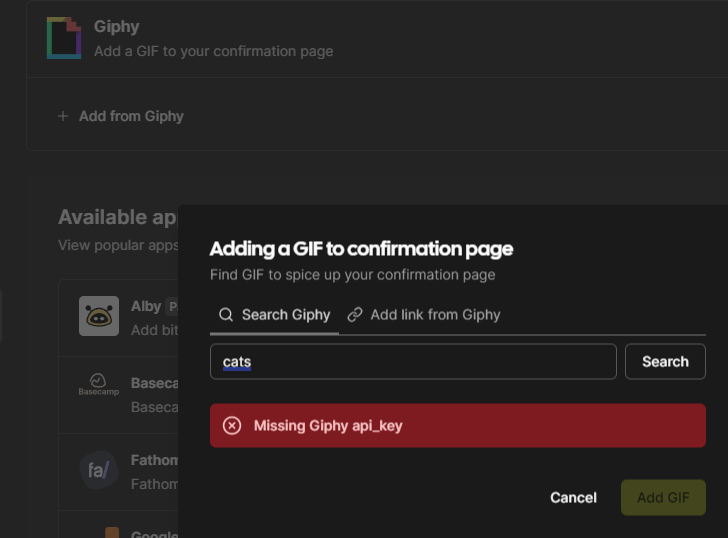The height and width of the screenshot is (538, 728).
Task: Click the Basecamp logo icon
Action: (x=98, y=385)
